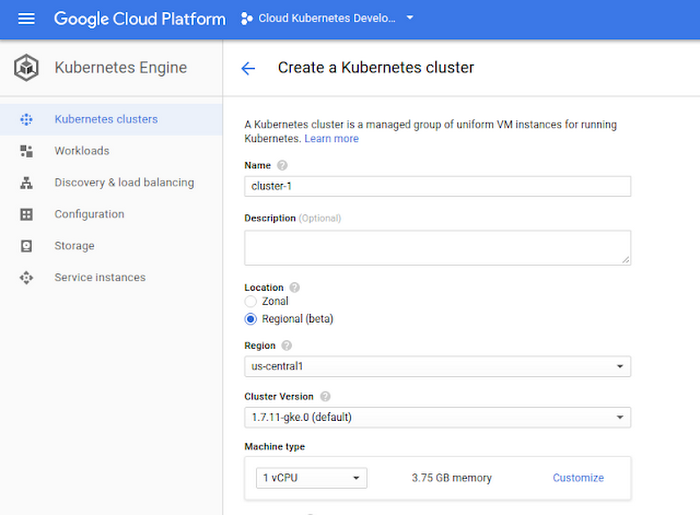The width and height of the screenshot is (700, 515).
Task: Click the Discovery & load balancing icon
Action: pos(26,183)
